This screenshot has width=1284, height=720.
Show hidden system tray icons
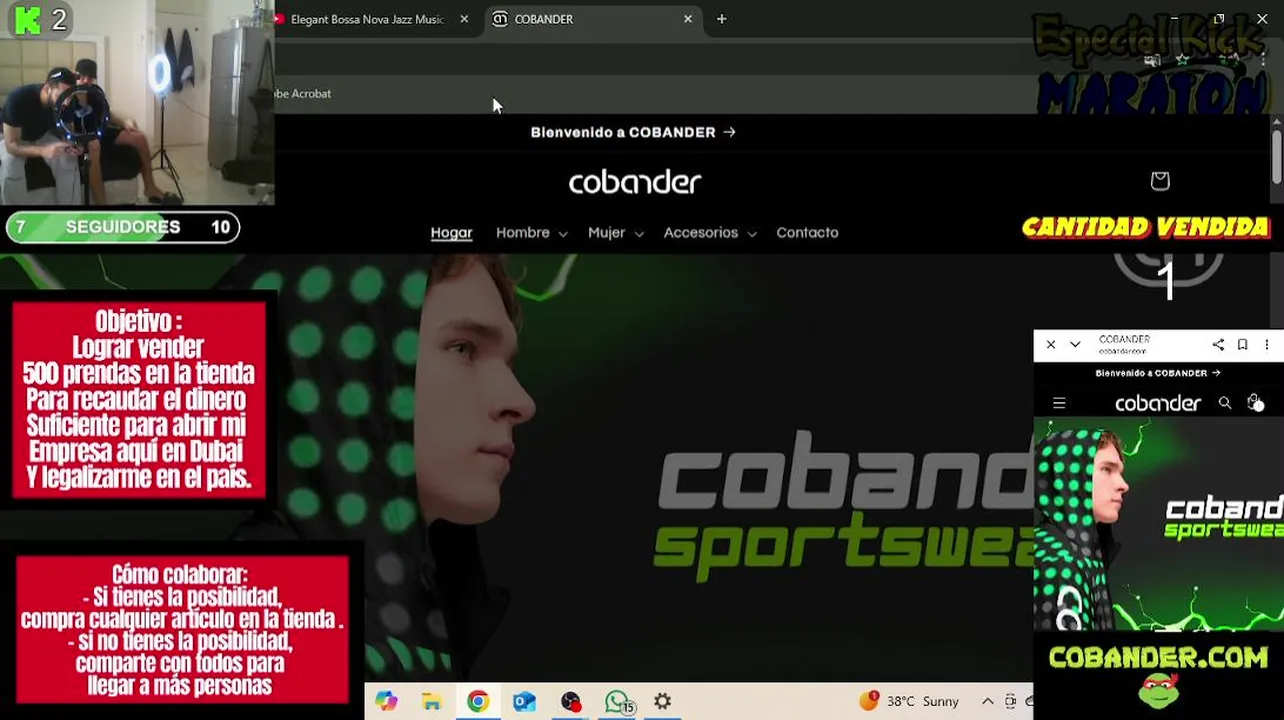click(987, 702)
